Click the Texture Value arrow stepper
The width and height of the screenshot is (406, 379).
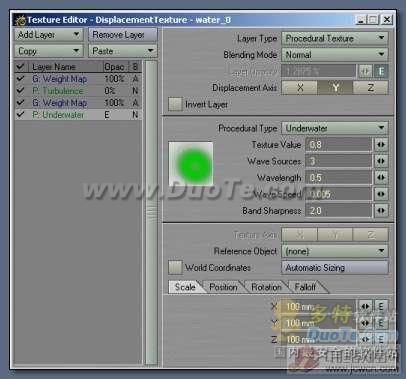pyautogui.click(x=381, y=145)
